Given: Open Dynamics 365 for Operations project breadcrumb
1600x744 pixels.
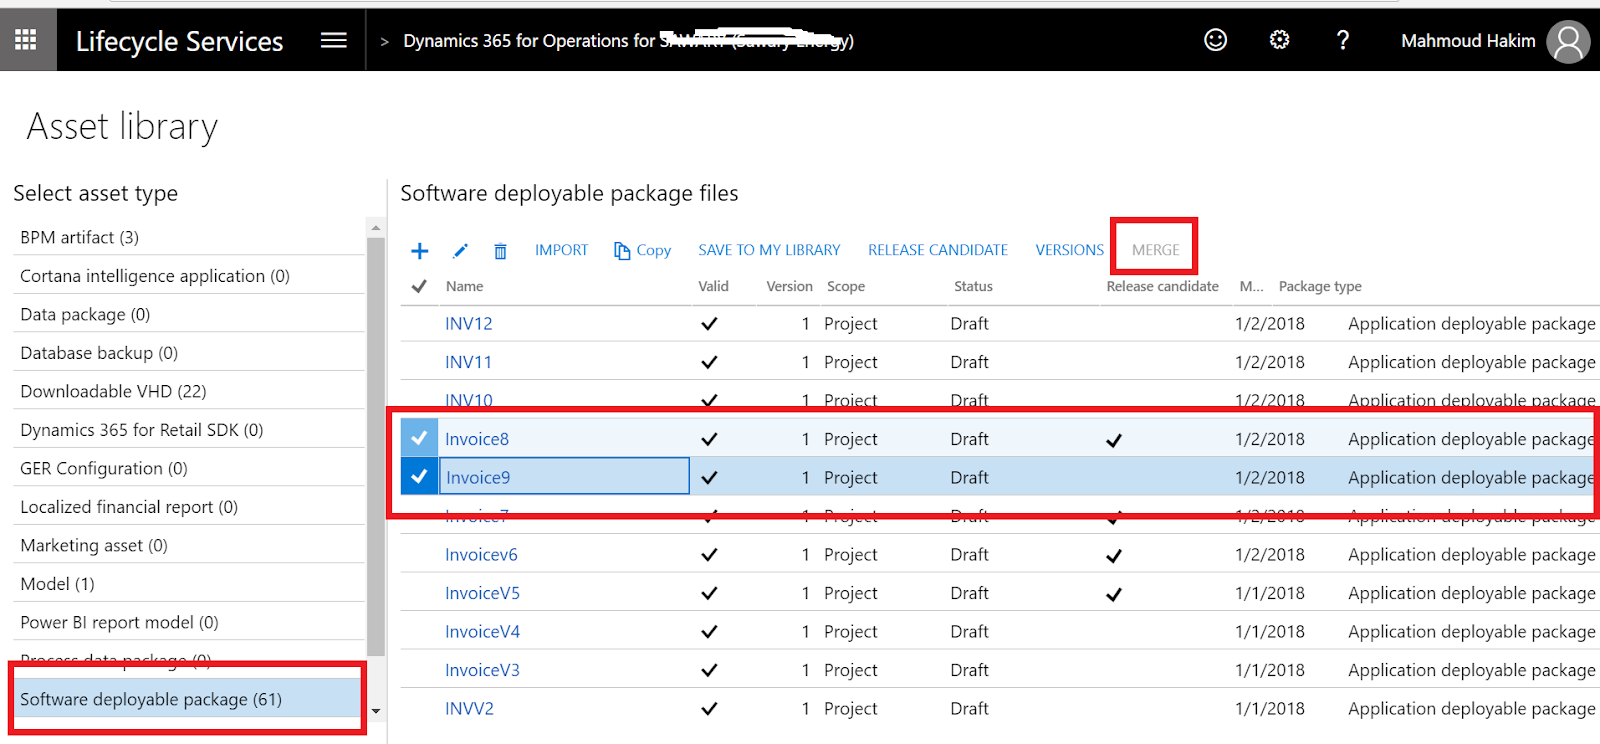Looking at the screenshot, I should 628,41.
